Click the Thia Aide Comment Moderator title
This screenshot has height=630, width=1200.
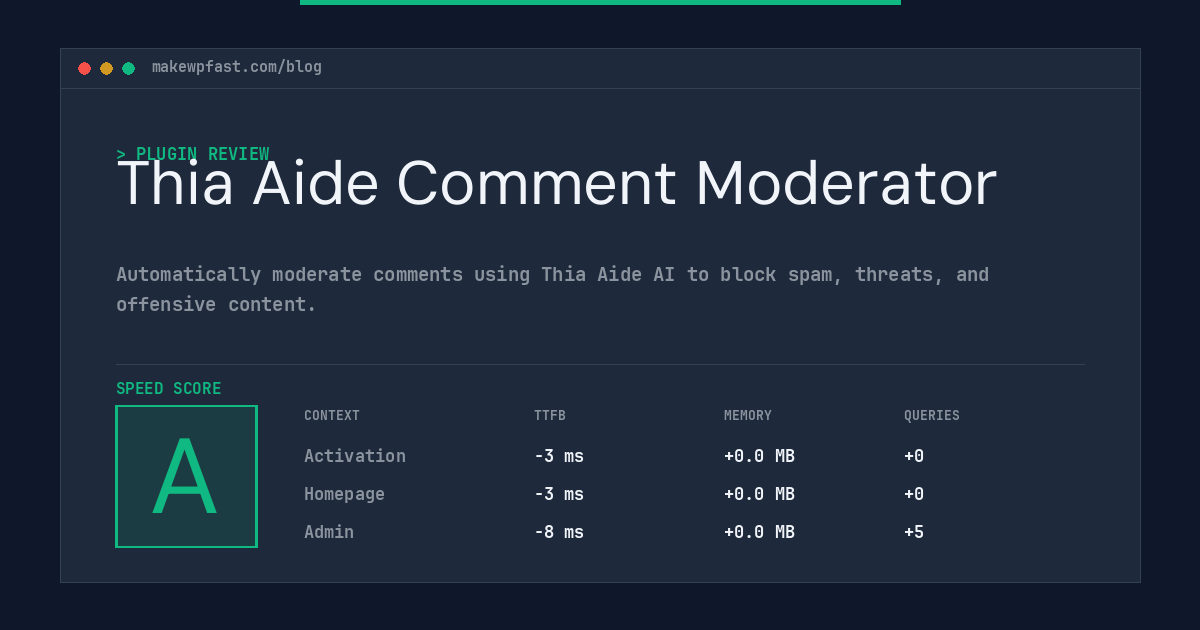[556, 184]
